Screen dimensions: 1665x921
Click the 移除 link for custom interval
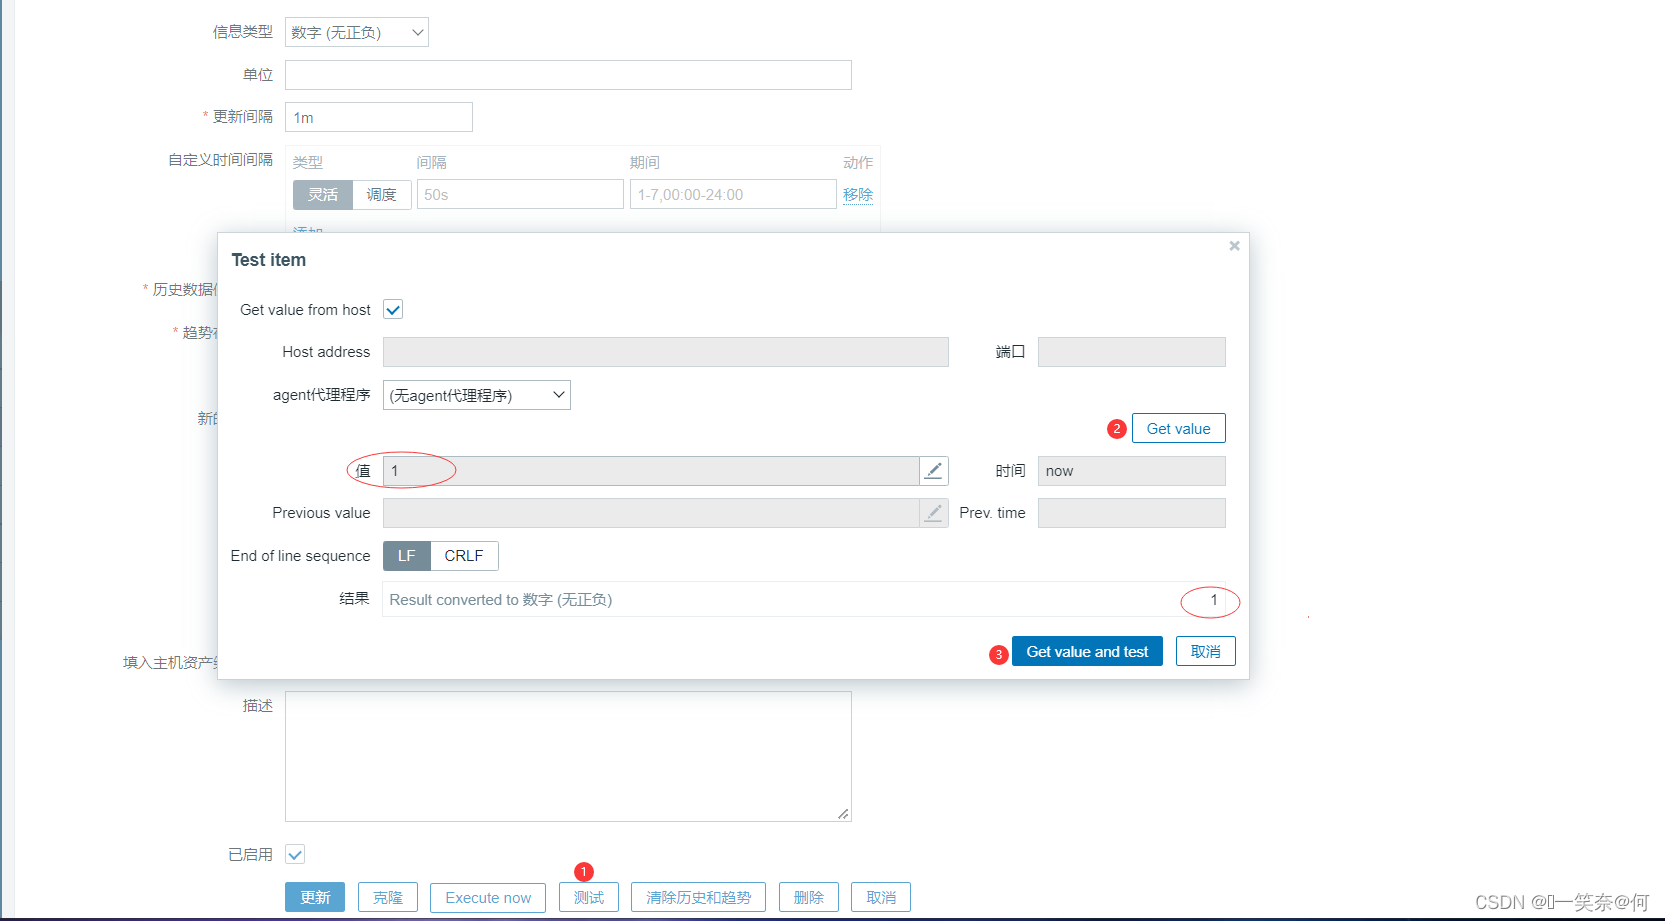point(858,194)
